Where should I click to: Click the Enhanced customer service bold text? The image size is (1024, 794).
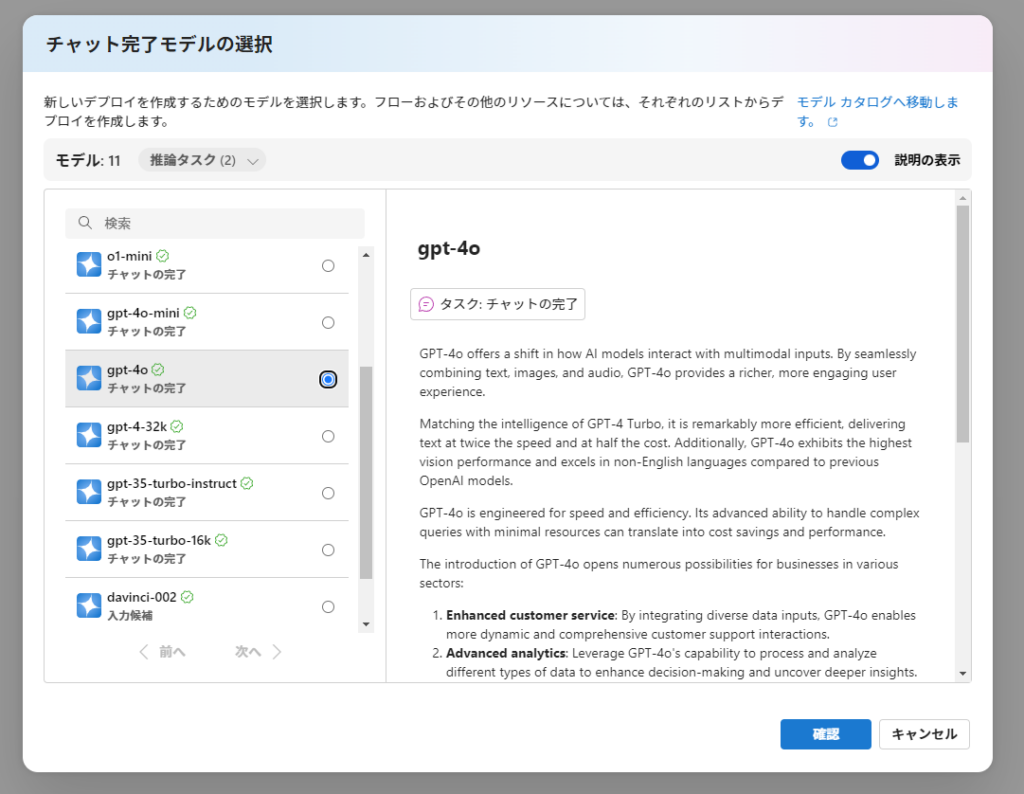[x=530, y=615]
